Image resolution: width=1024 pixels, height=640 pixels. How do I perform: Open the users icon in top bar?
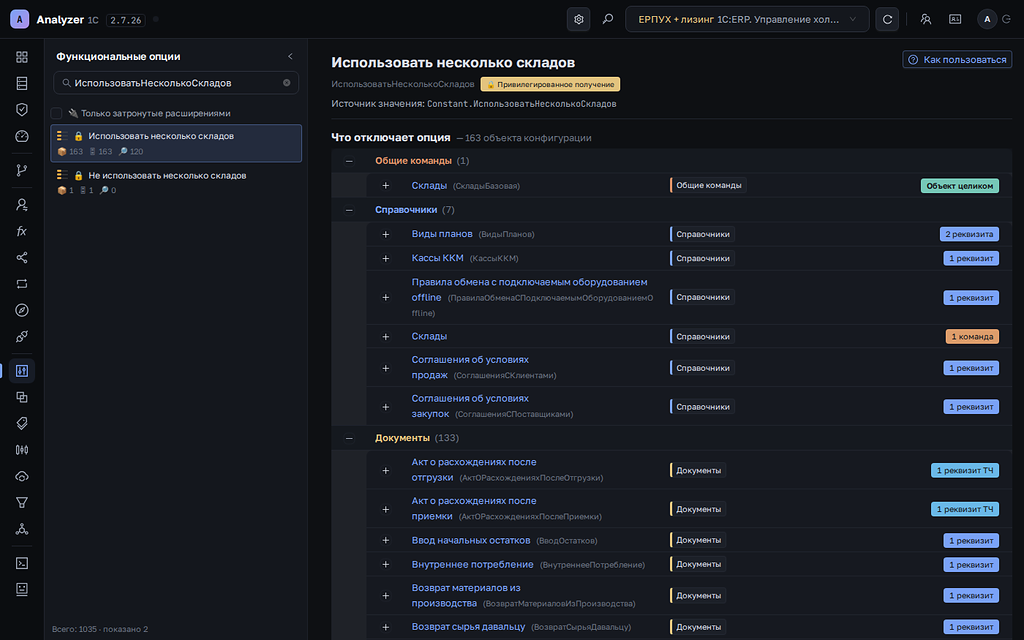(925, 19)
